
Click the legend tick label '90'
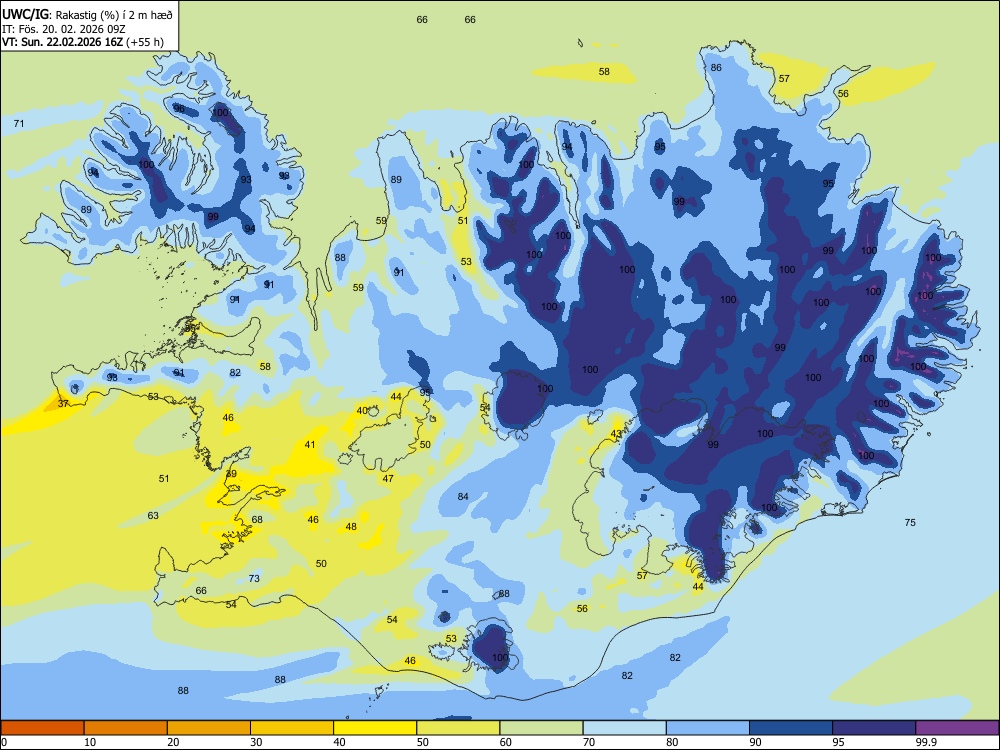point(755,742)
